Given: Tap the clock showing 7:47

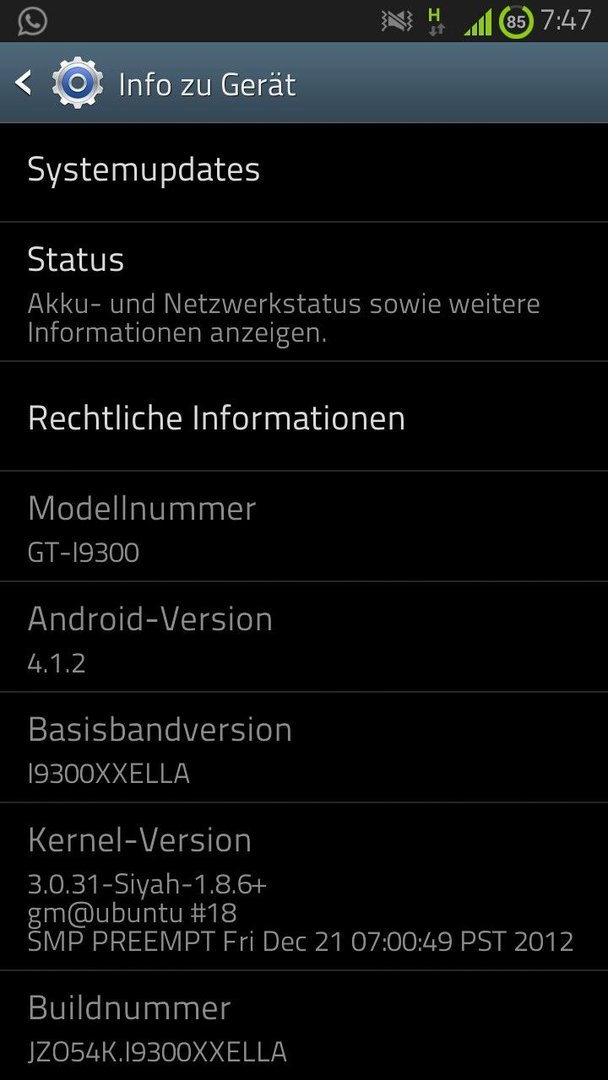Looking at the screenshot, I should [566, 20].
